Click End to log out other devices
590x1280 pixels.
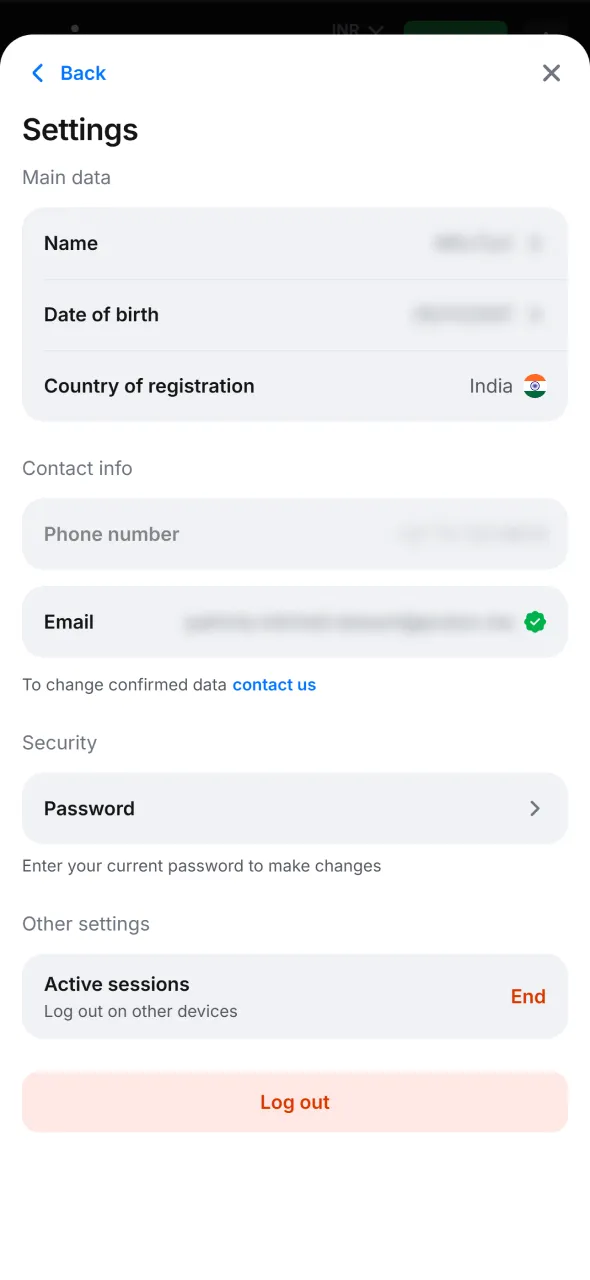click(x=528, y=996)
